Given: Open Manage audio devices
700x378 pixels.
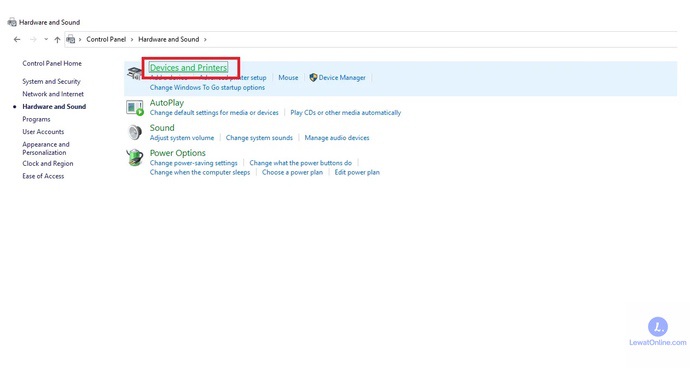Looking at the screenshot, I should click(337, 138).
